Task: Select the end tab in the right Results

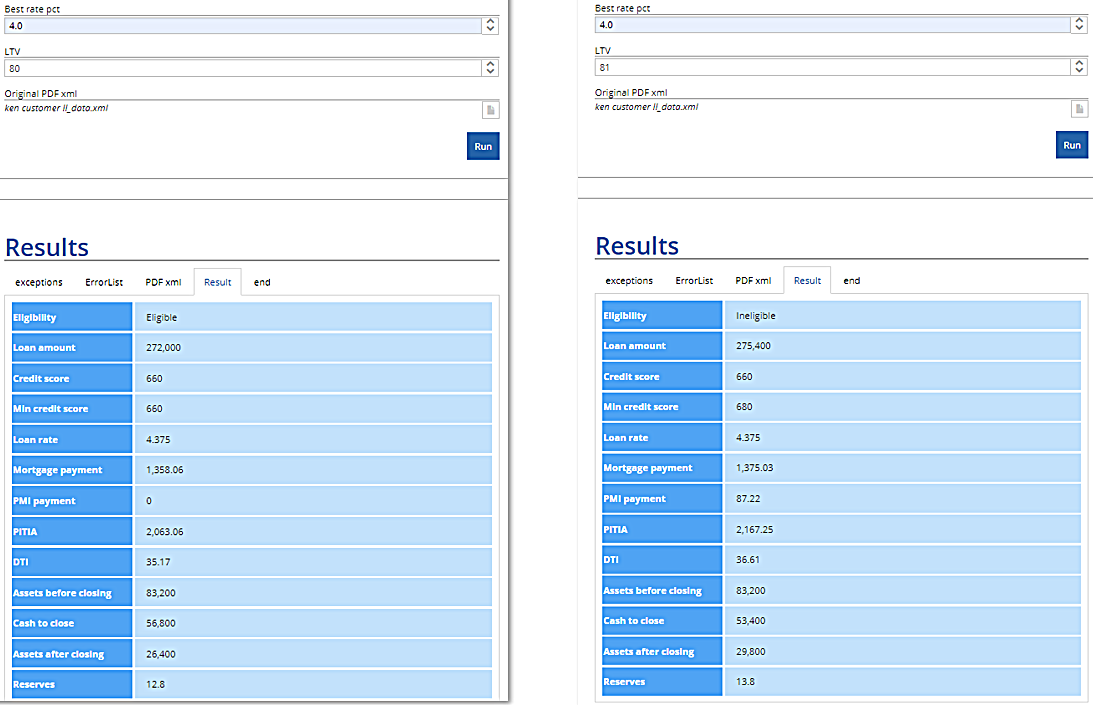Action: click(x=852, y=281)
